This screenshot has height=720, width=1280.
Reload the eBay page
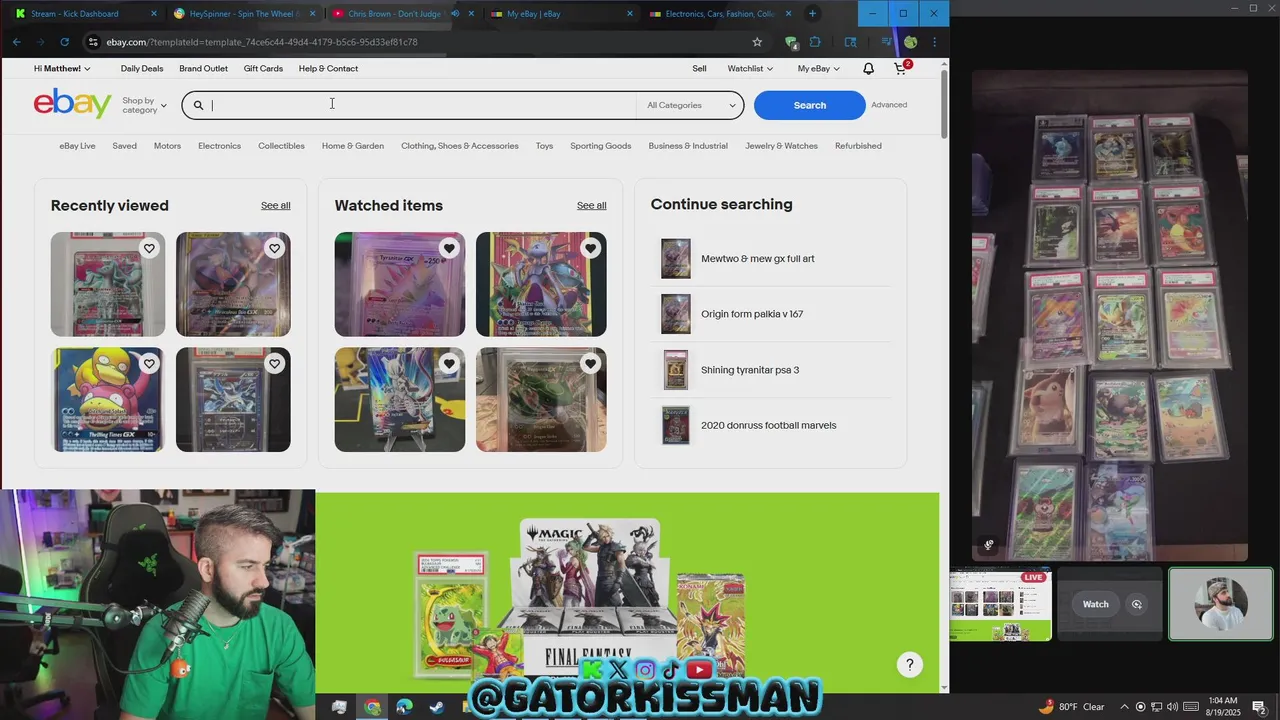point(64,42)
